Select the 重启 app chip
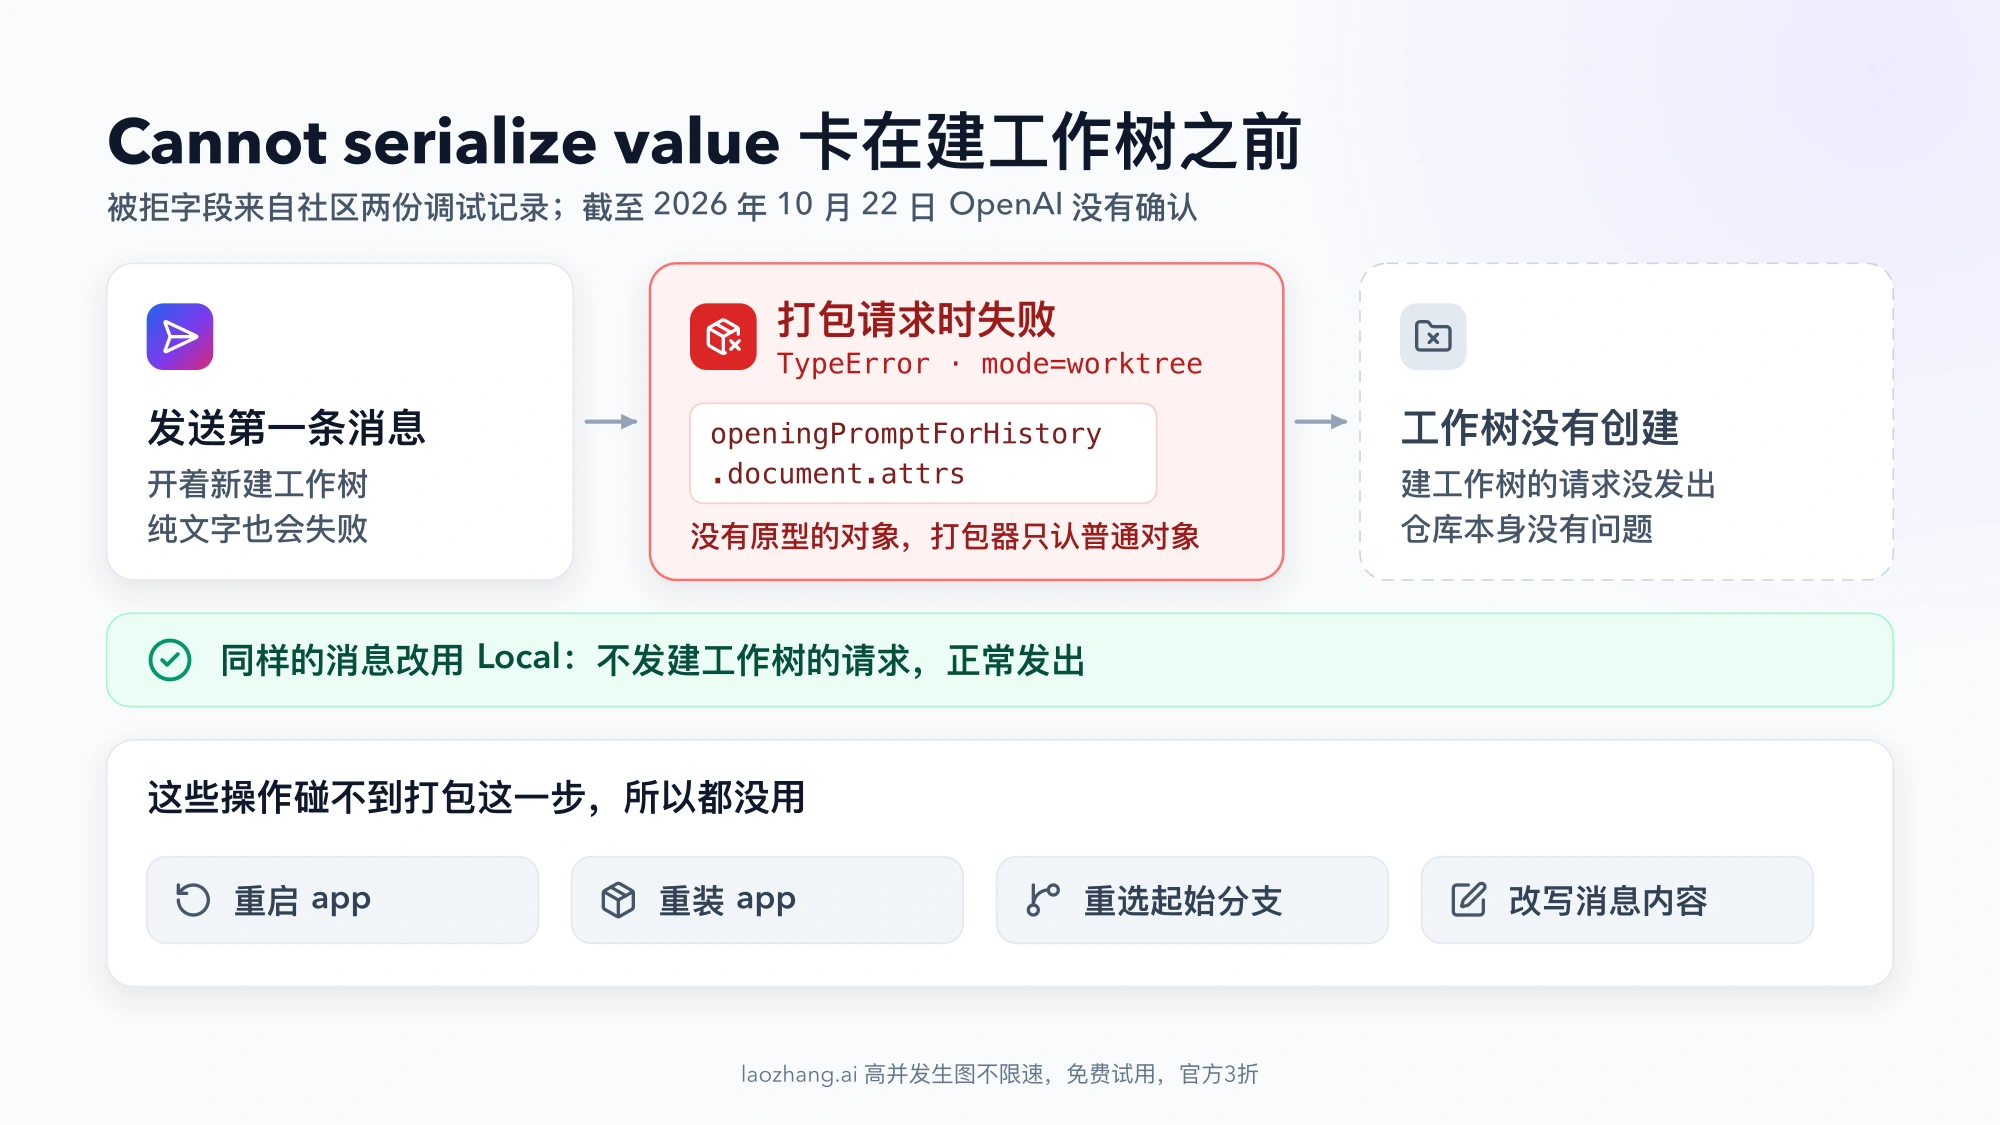 (x=343, y=900)
